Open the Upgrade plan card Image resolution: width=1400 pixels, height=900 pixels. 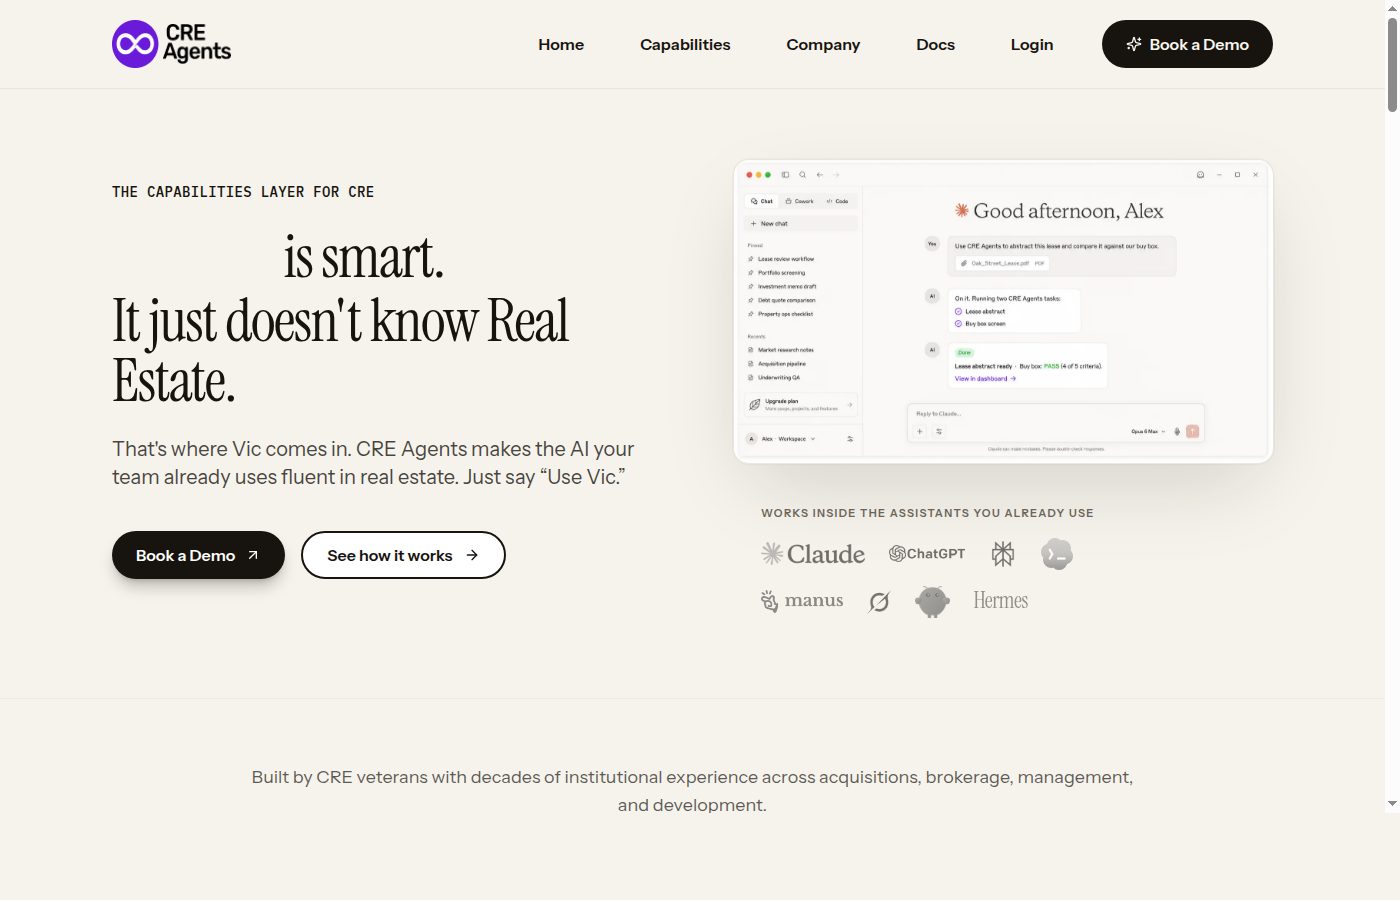pyautogui.click(x=800, y=404)
